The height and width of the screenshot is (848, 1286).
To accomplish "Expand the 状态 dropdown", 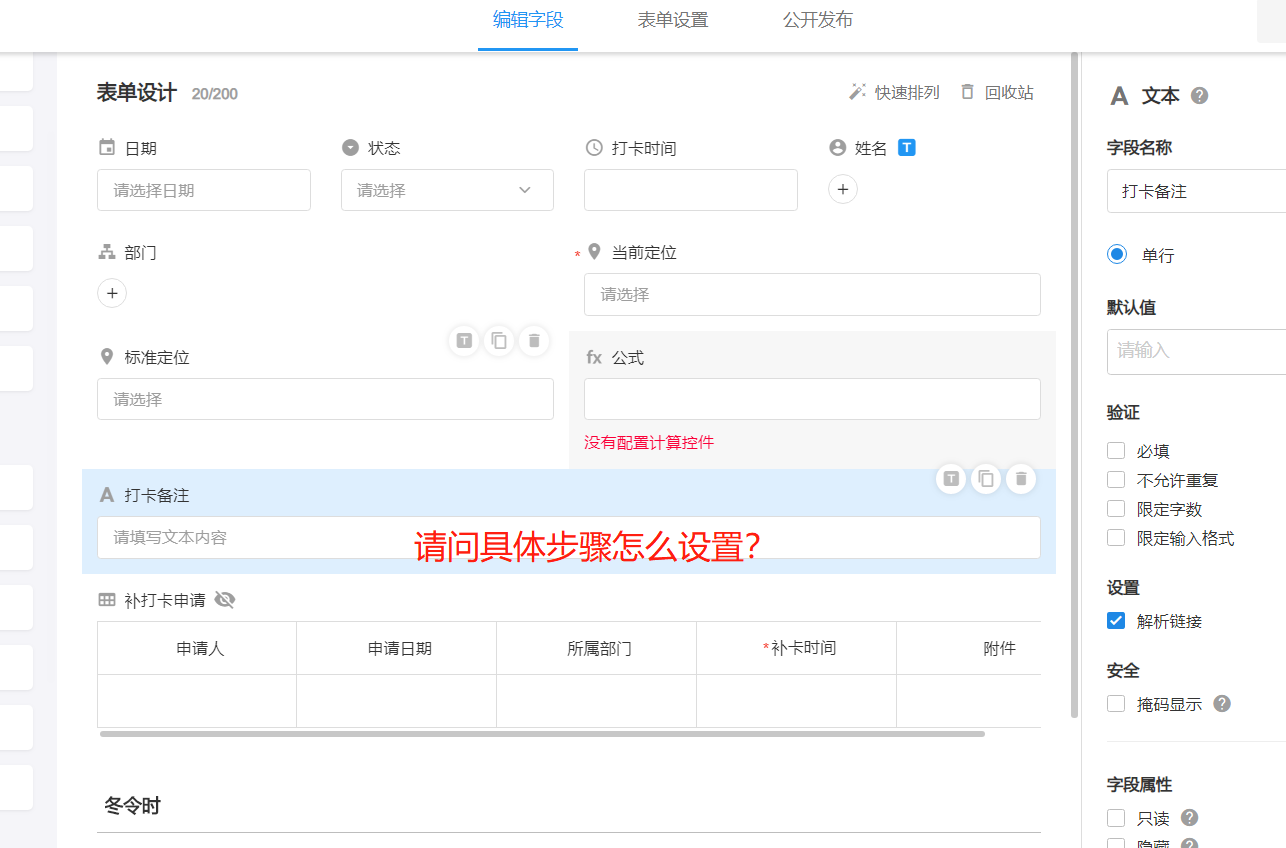I will pos(447,190).
